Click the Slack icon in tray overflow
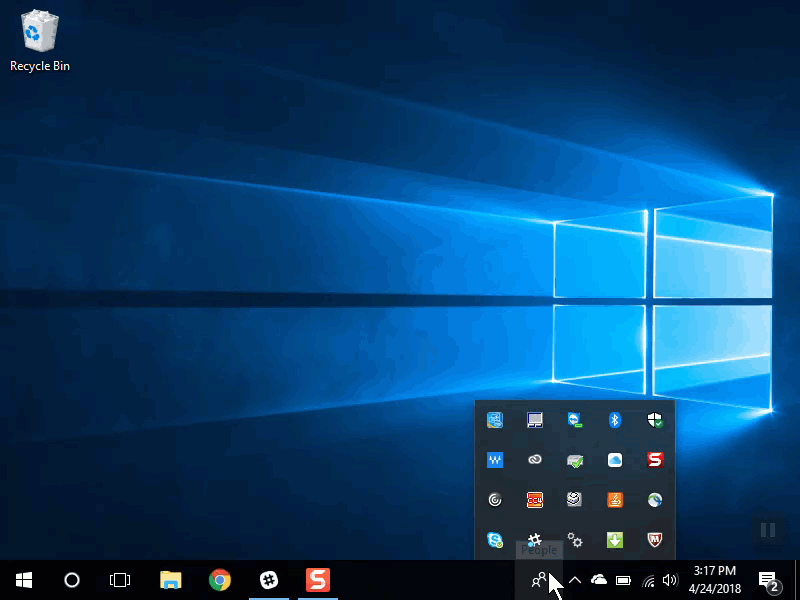 click(x=535, y=538)
